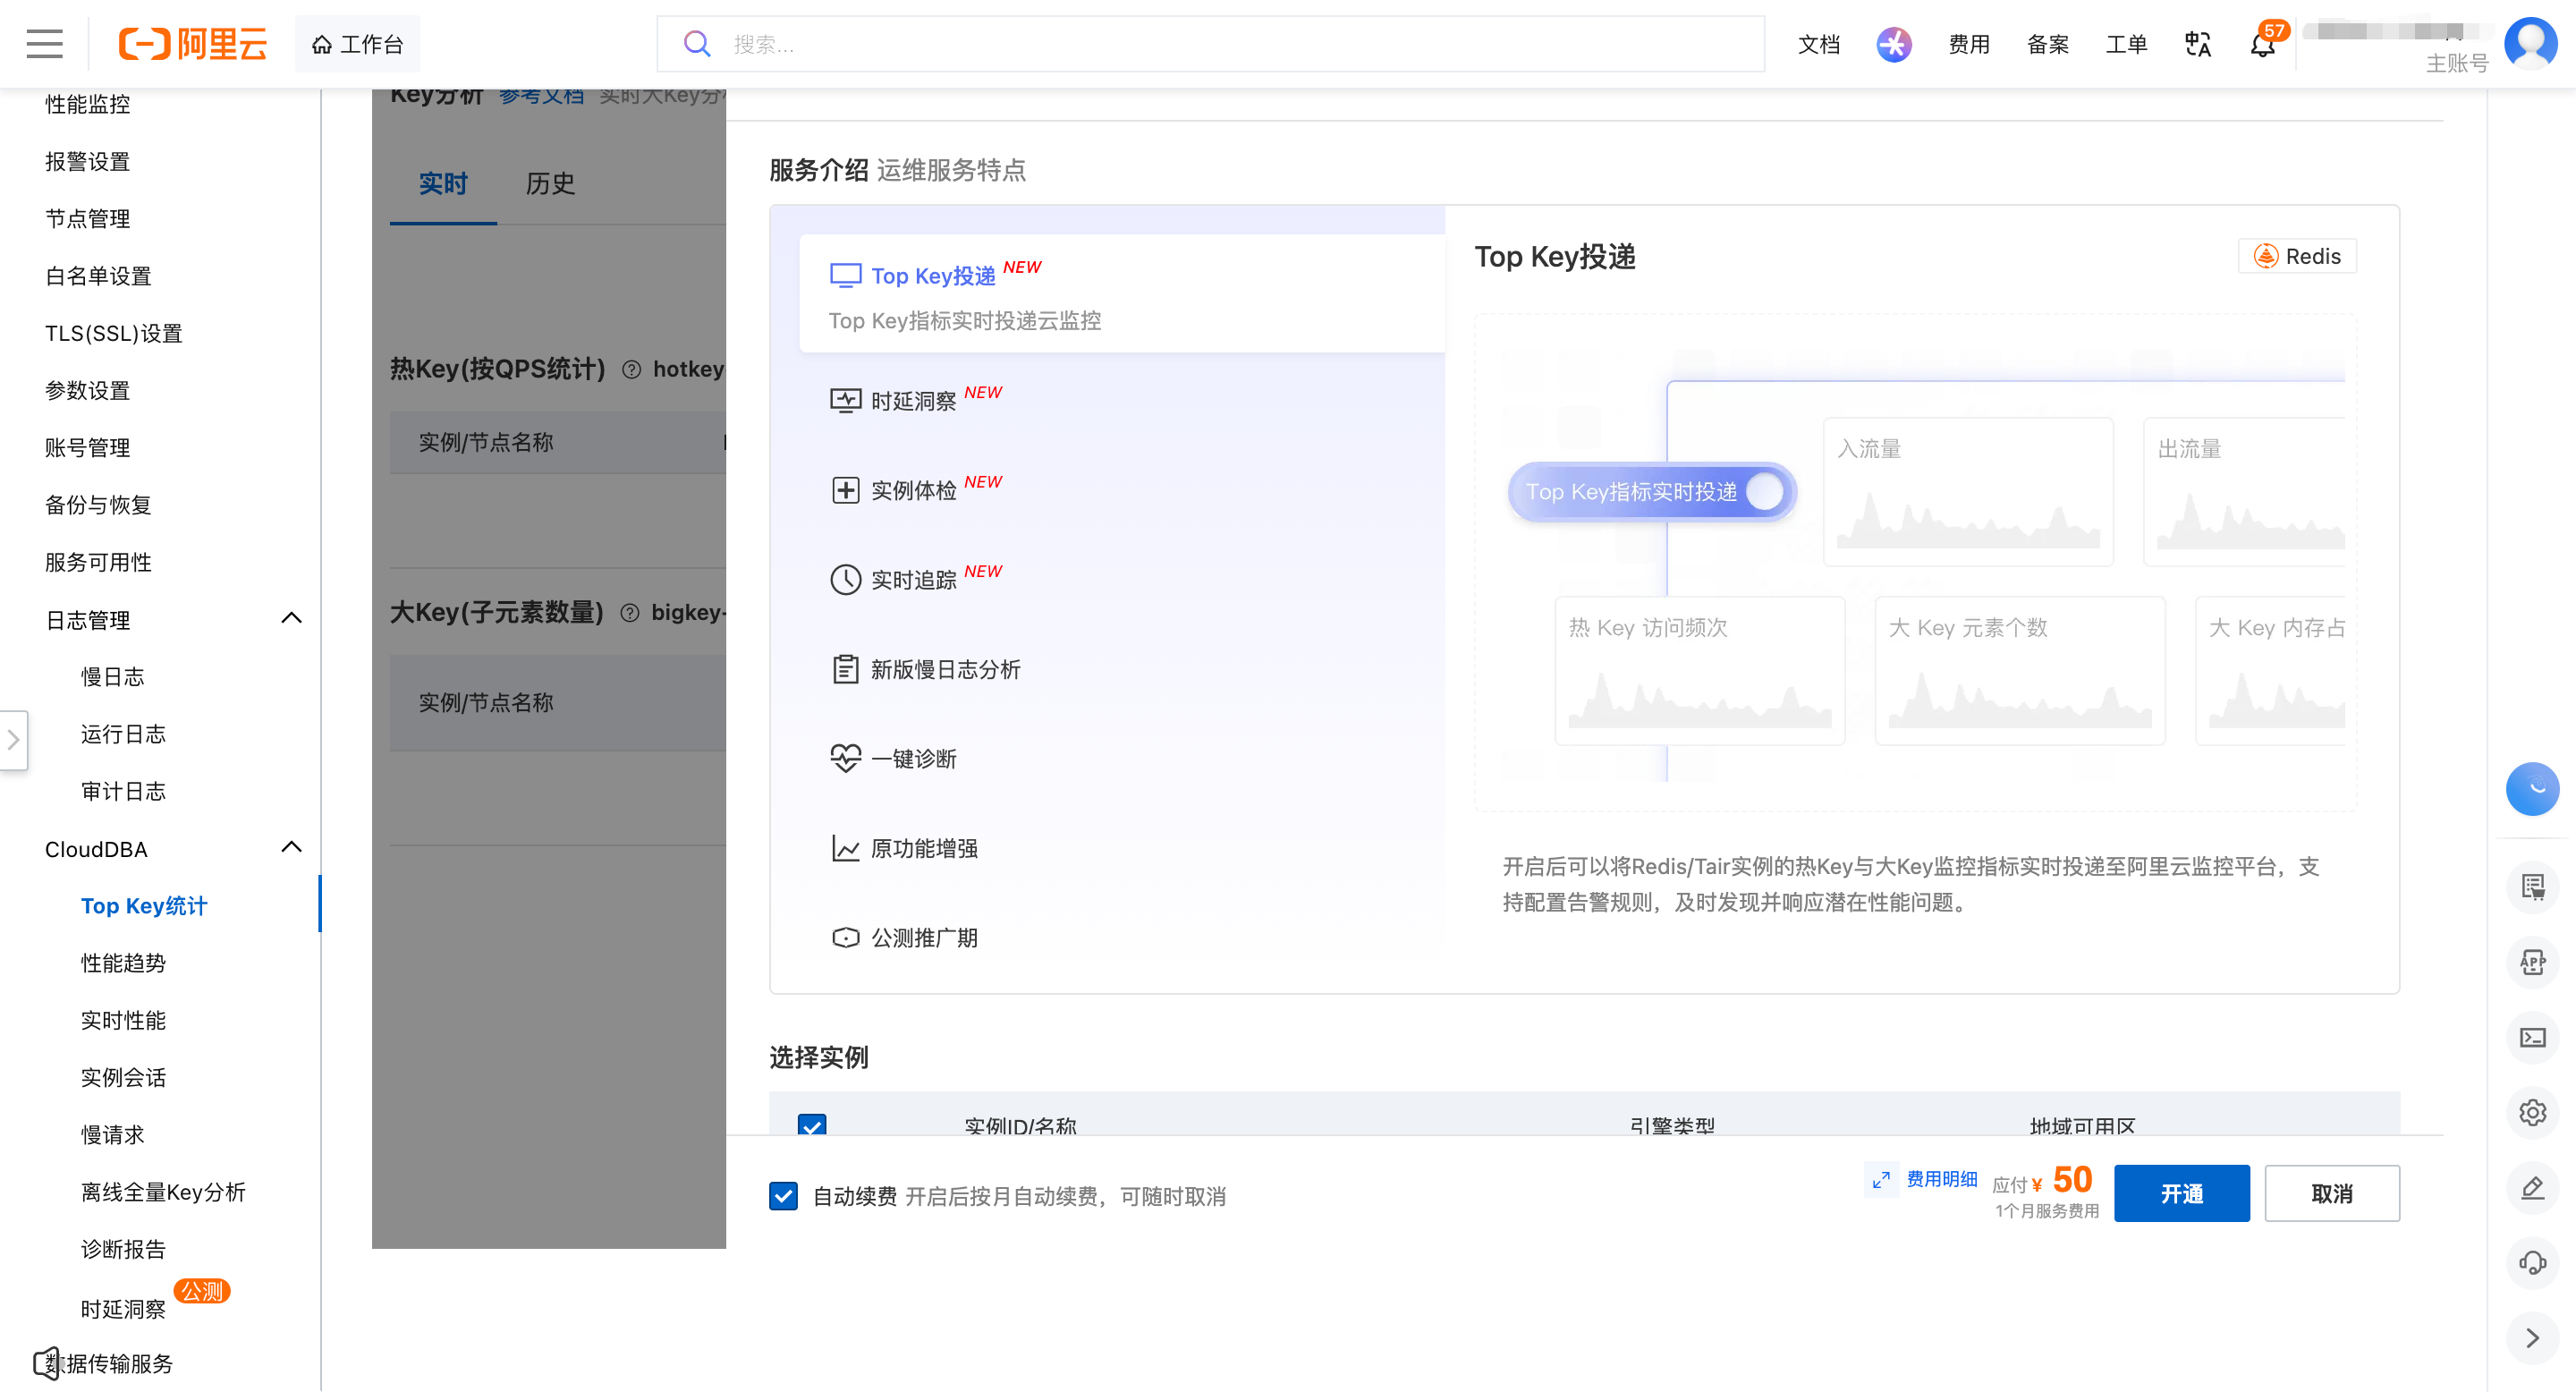Image resolution: width=2576 pixels, height=1392 pixels.
Task: Click the Redis engine tag
Action: pyautogui.click(x=2296, y=256)
